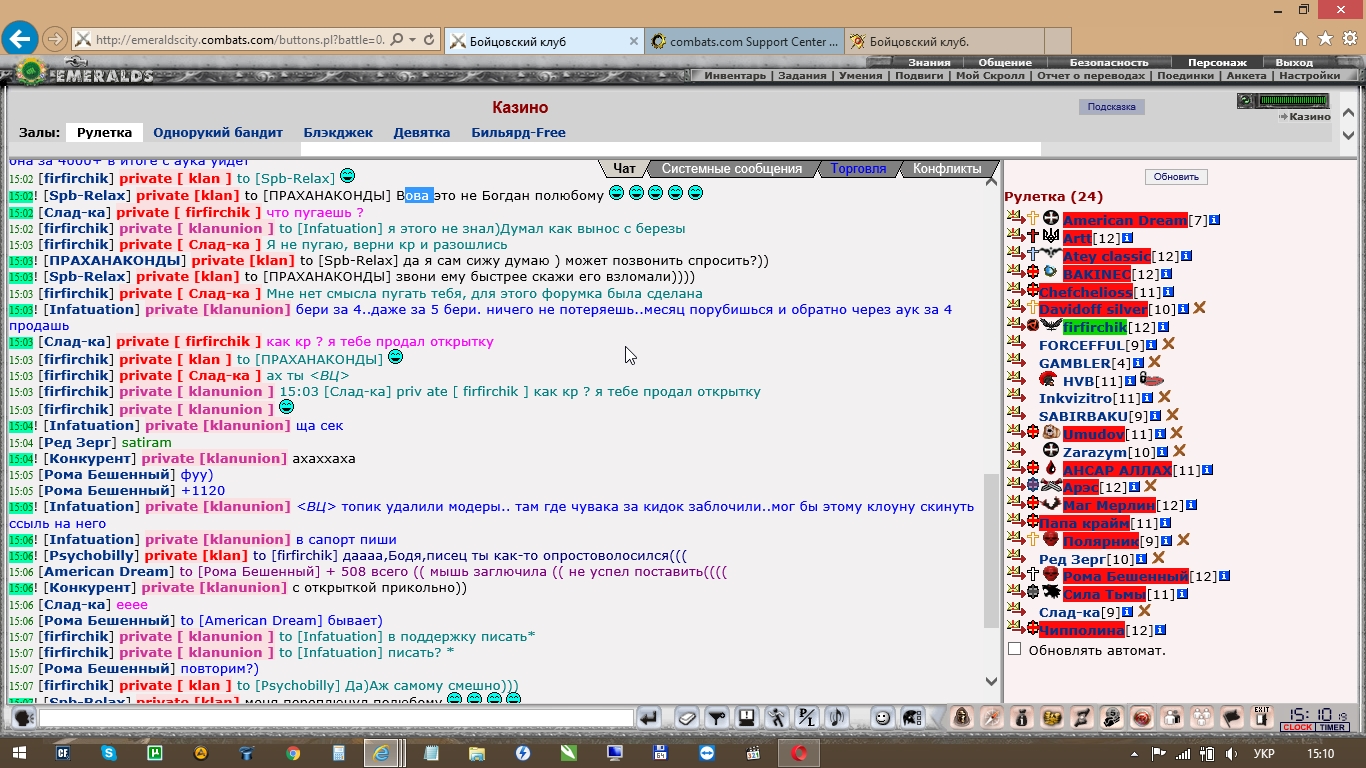Enable the 'Обновлять автомат.' checkbox
1366x768 pixels.
point(1014,649)
